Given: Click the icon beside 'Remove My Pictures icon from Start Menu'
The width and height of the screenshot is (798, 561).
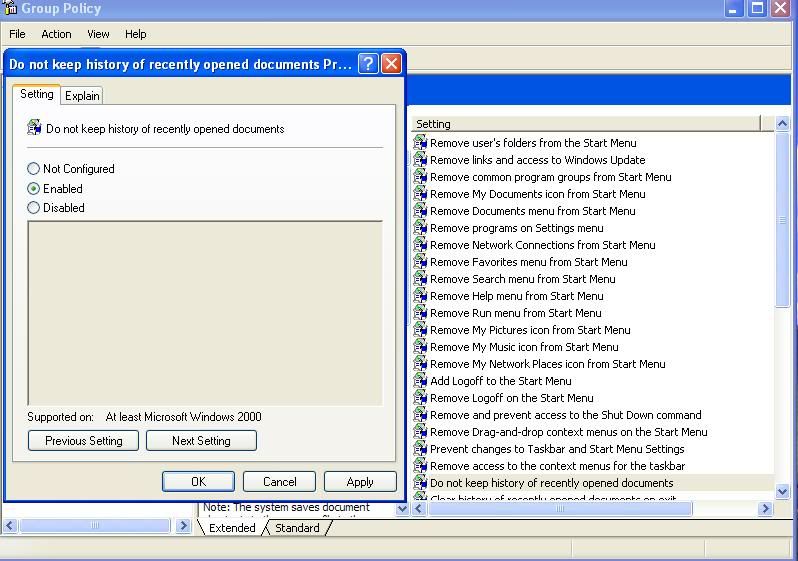Looking at the screenshot, I should (x=420, y=329).
